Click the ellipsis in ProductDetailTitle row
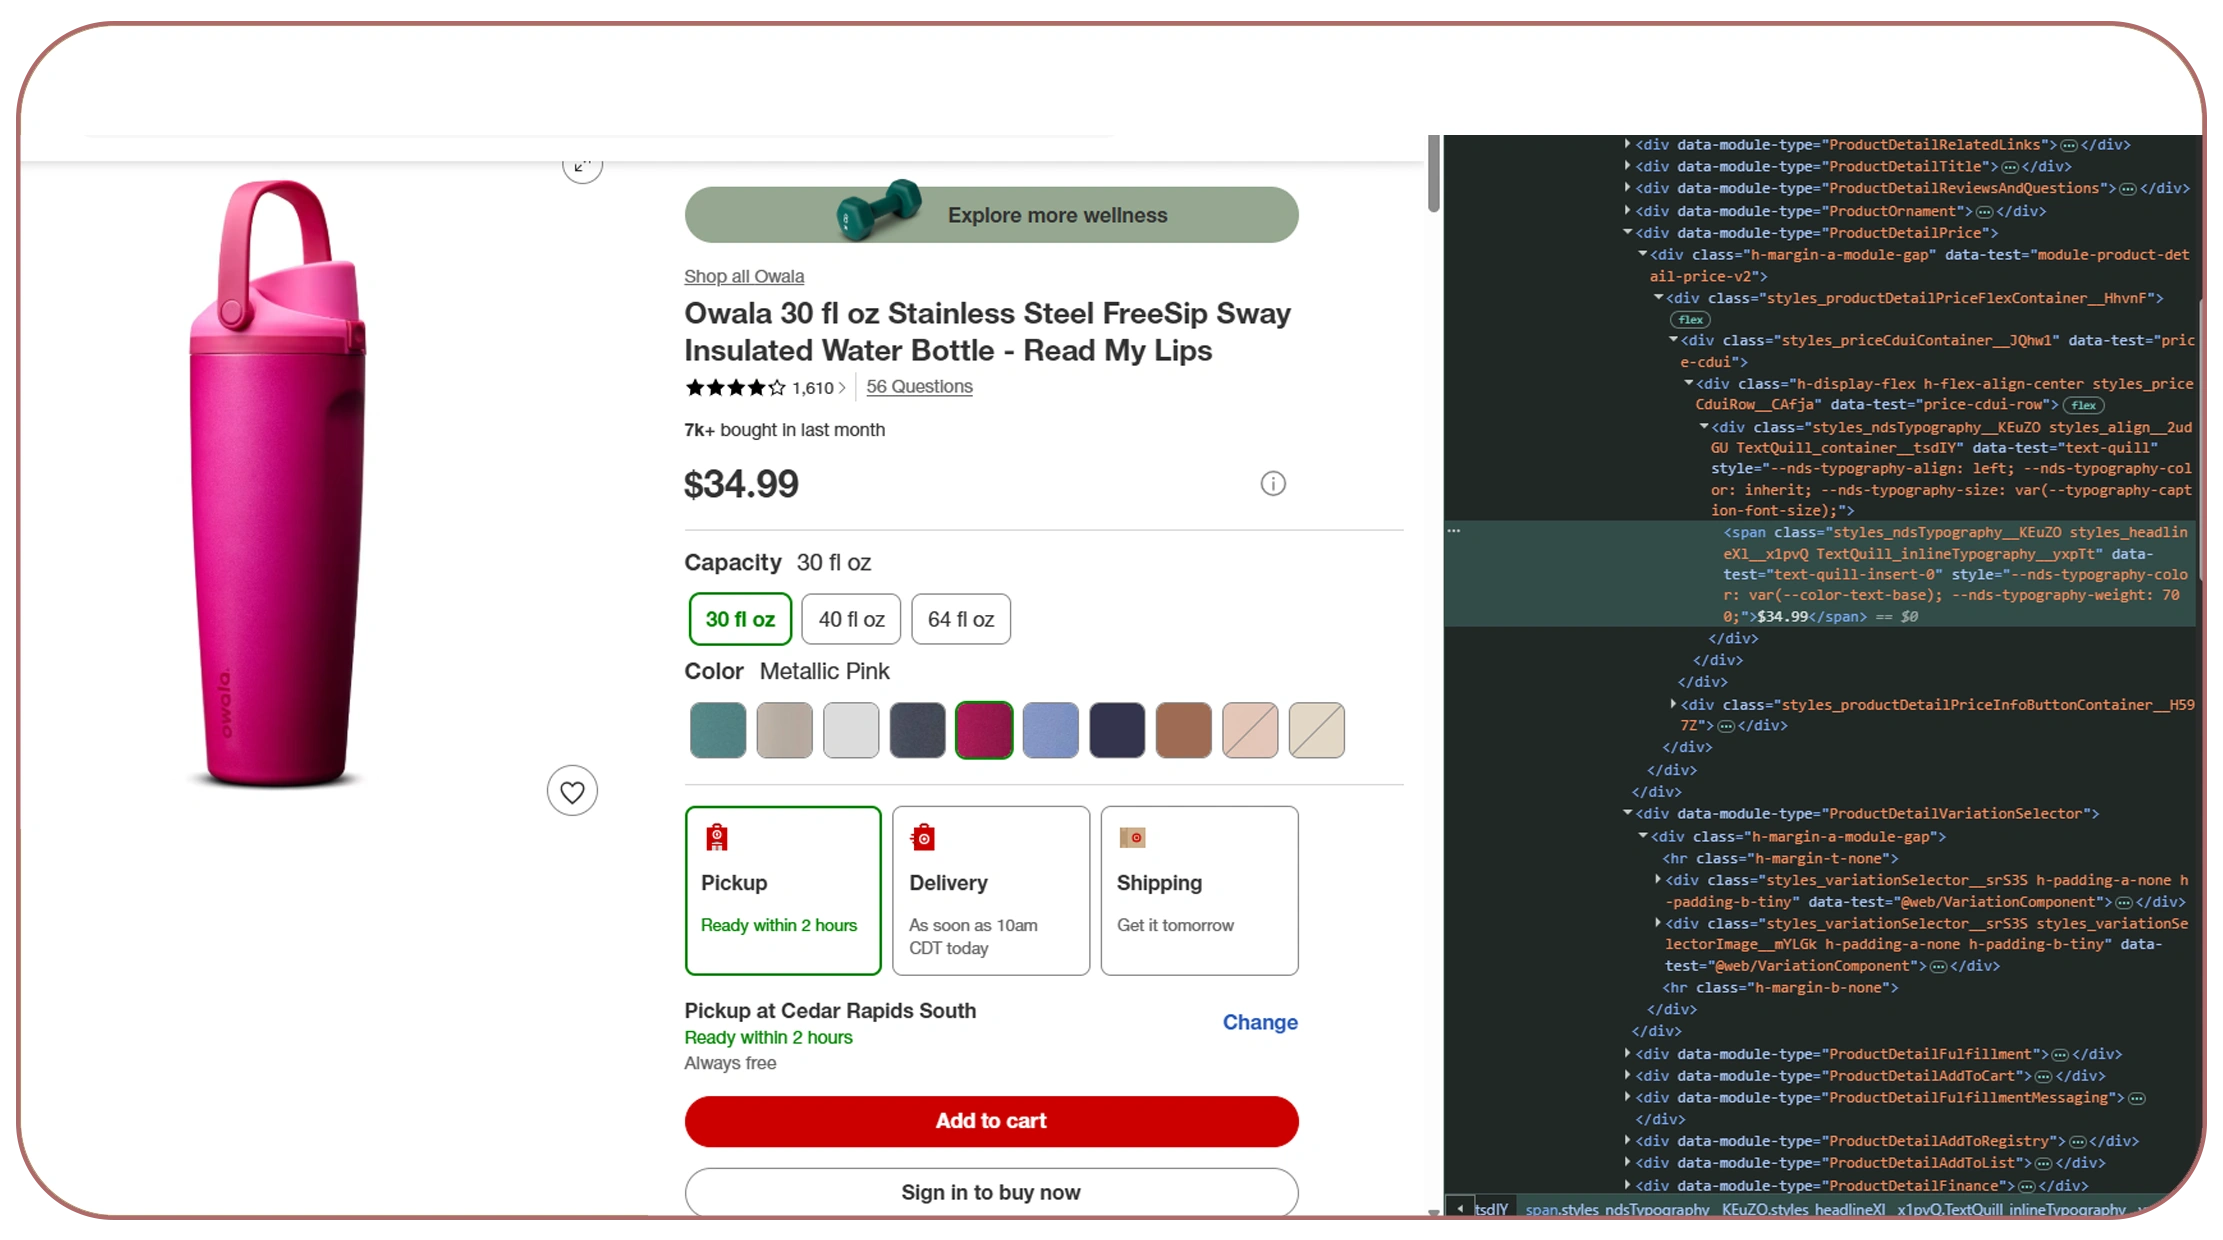Viewport: 2223px width, 1240px height. pos(2009,167)
